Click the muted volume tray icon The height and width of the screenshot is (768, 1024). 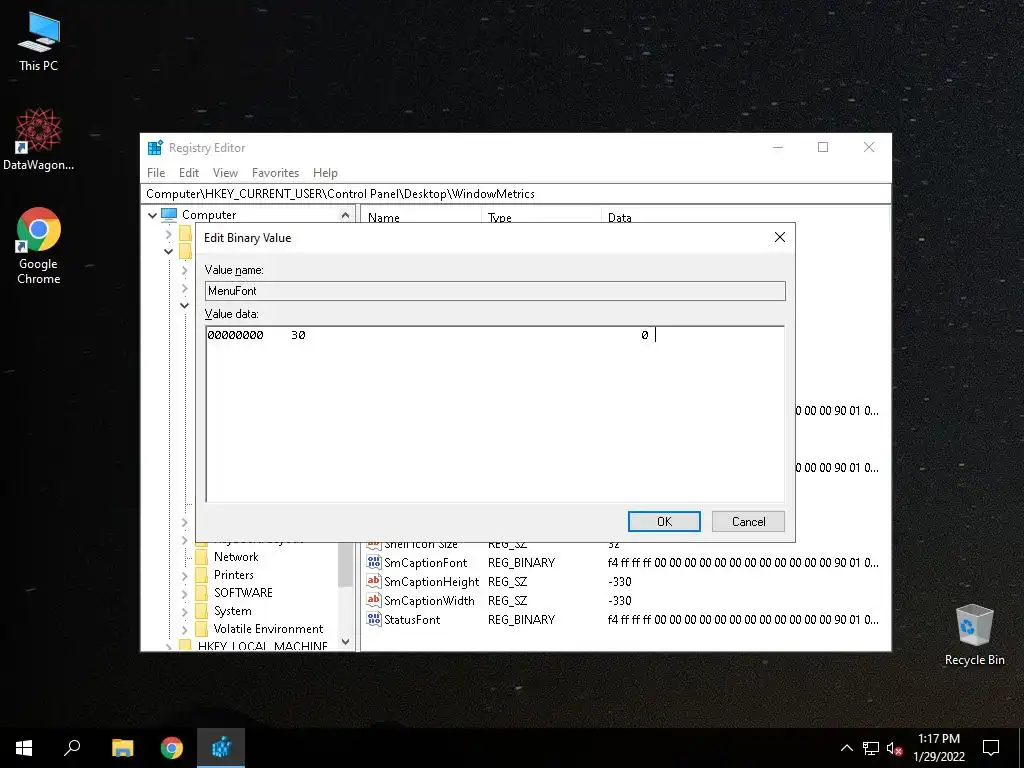(x=894, y=748)
